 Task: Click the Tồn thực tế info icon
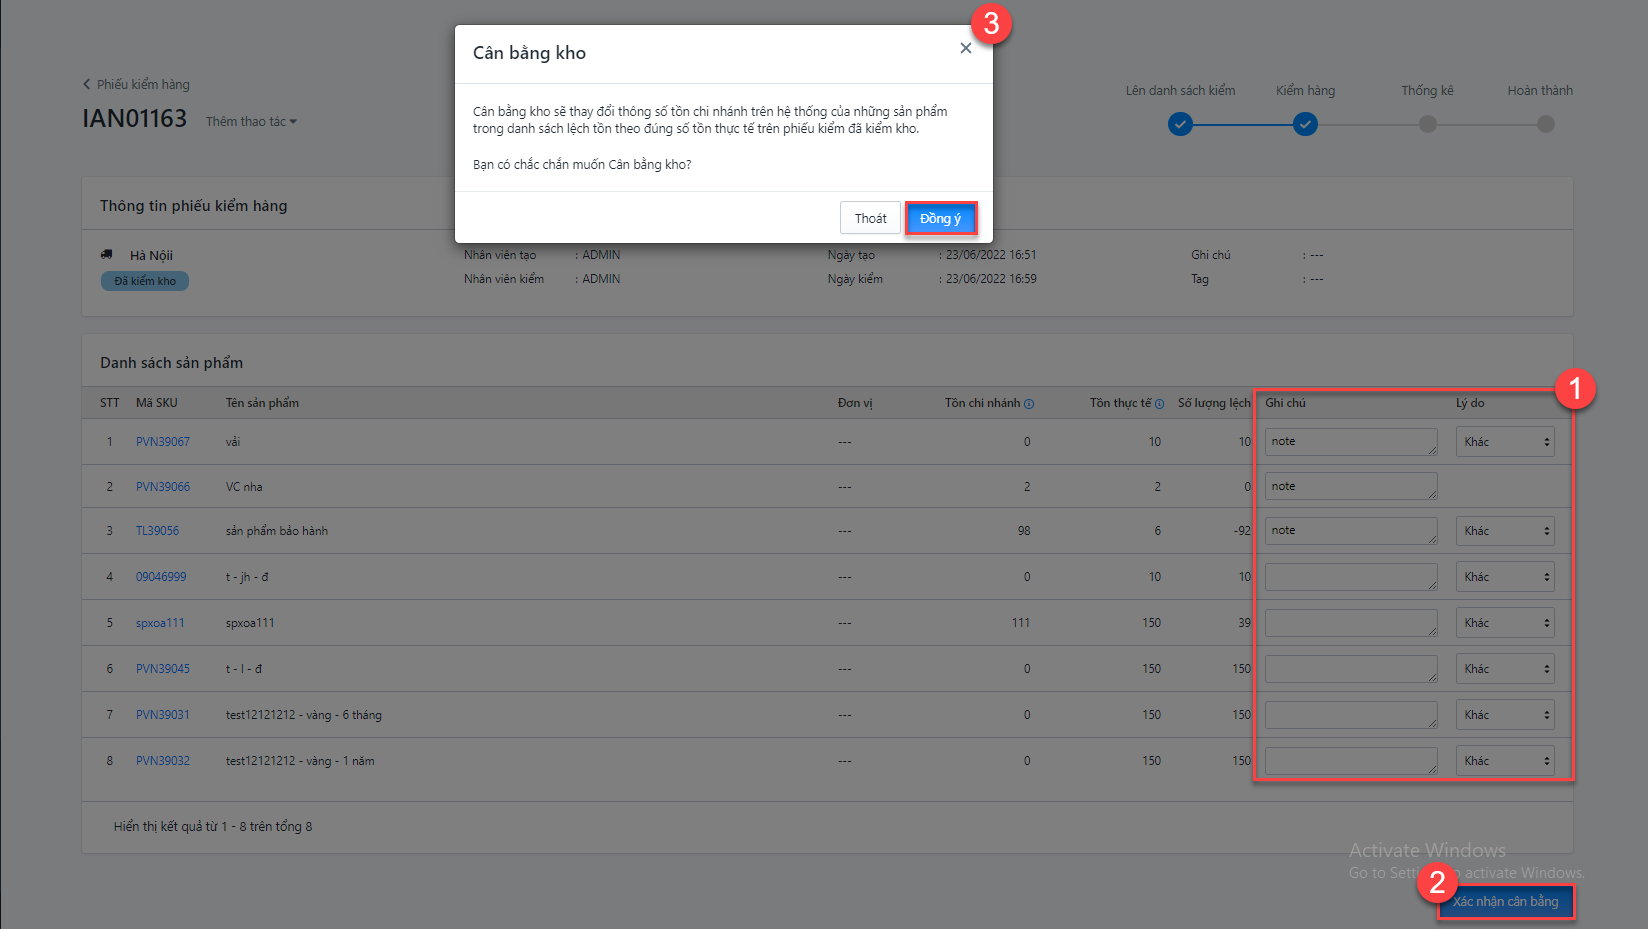1160,404
